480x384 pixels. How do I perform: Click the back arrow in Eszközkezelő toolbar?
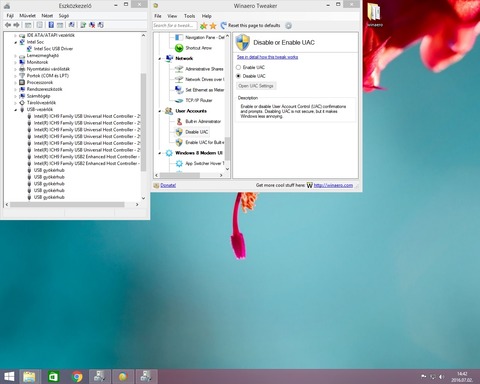coord(8,25)
